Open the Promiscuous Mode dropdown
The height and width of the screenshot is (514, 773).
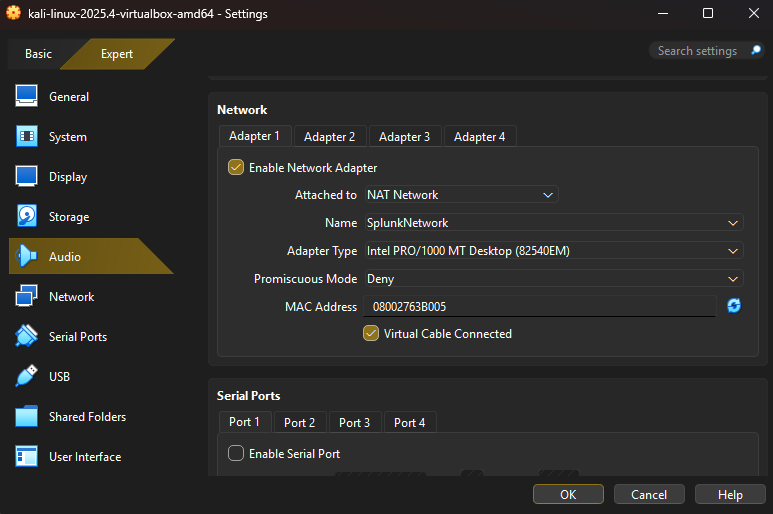[554, 279]
